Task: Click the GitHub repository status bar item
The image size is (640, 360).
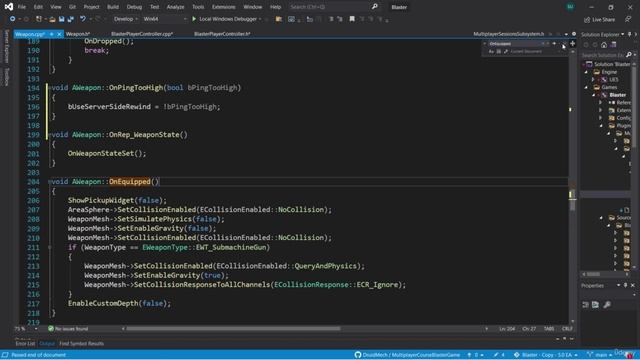Action: 407,355
